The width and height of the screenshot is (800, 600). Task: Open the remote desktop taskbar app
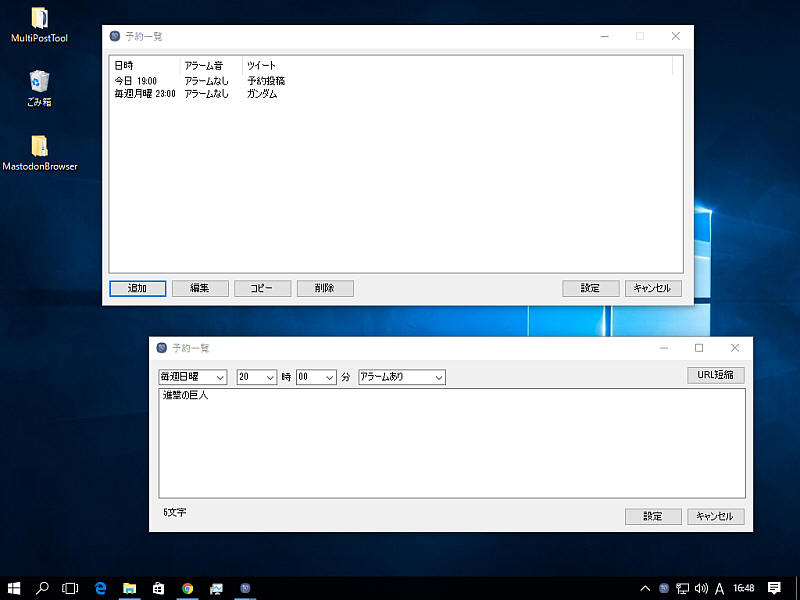point(216,588)
